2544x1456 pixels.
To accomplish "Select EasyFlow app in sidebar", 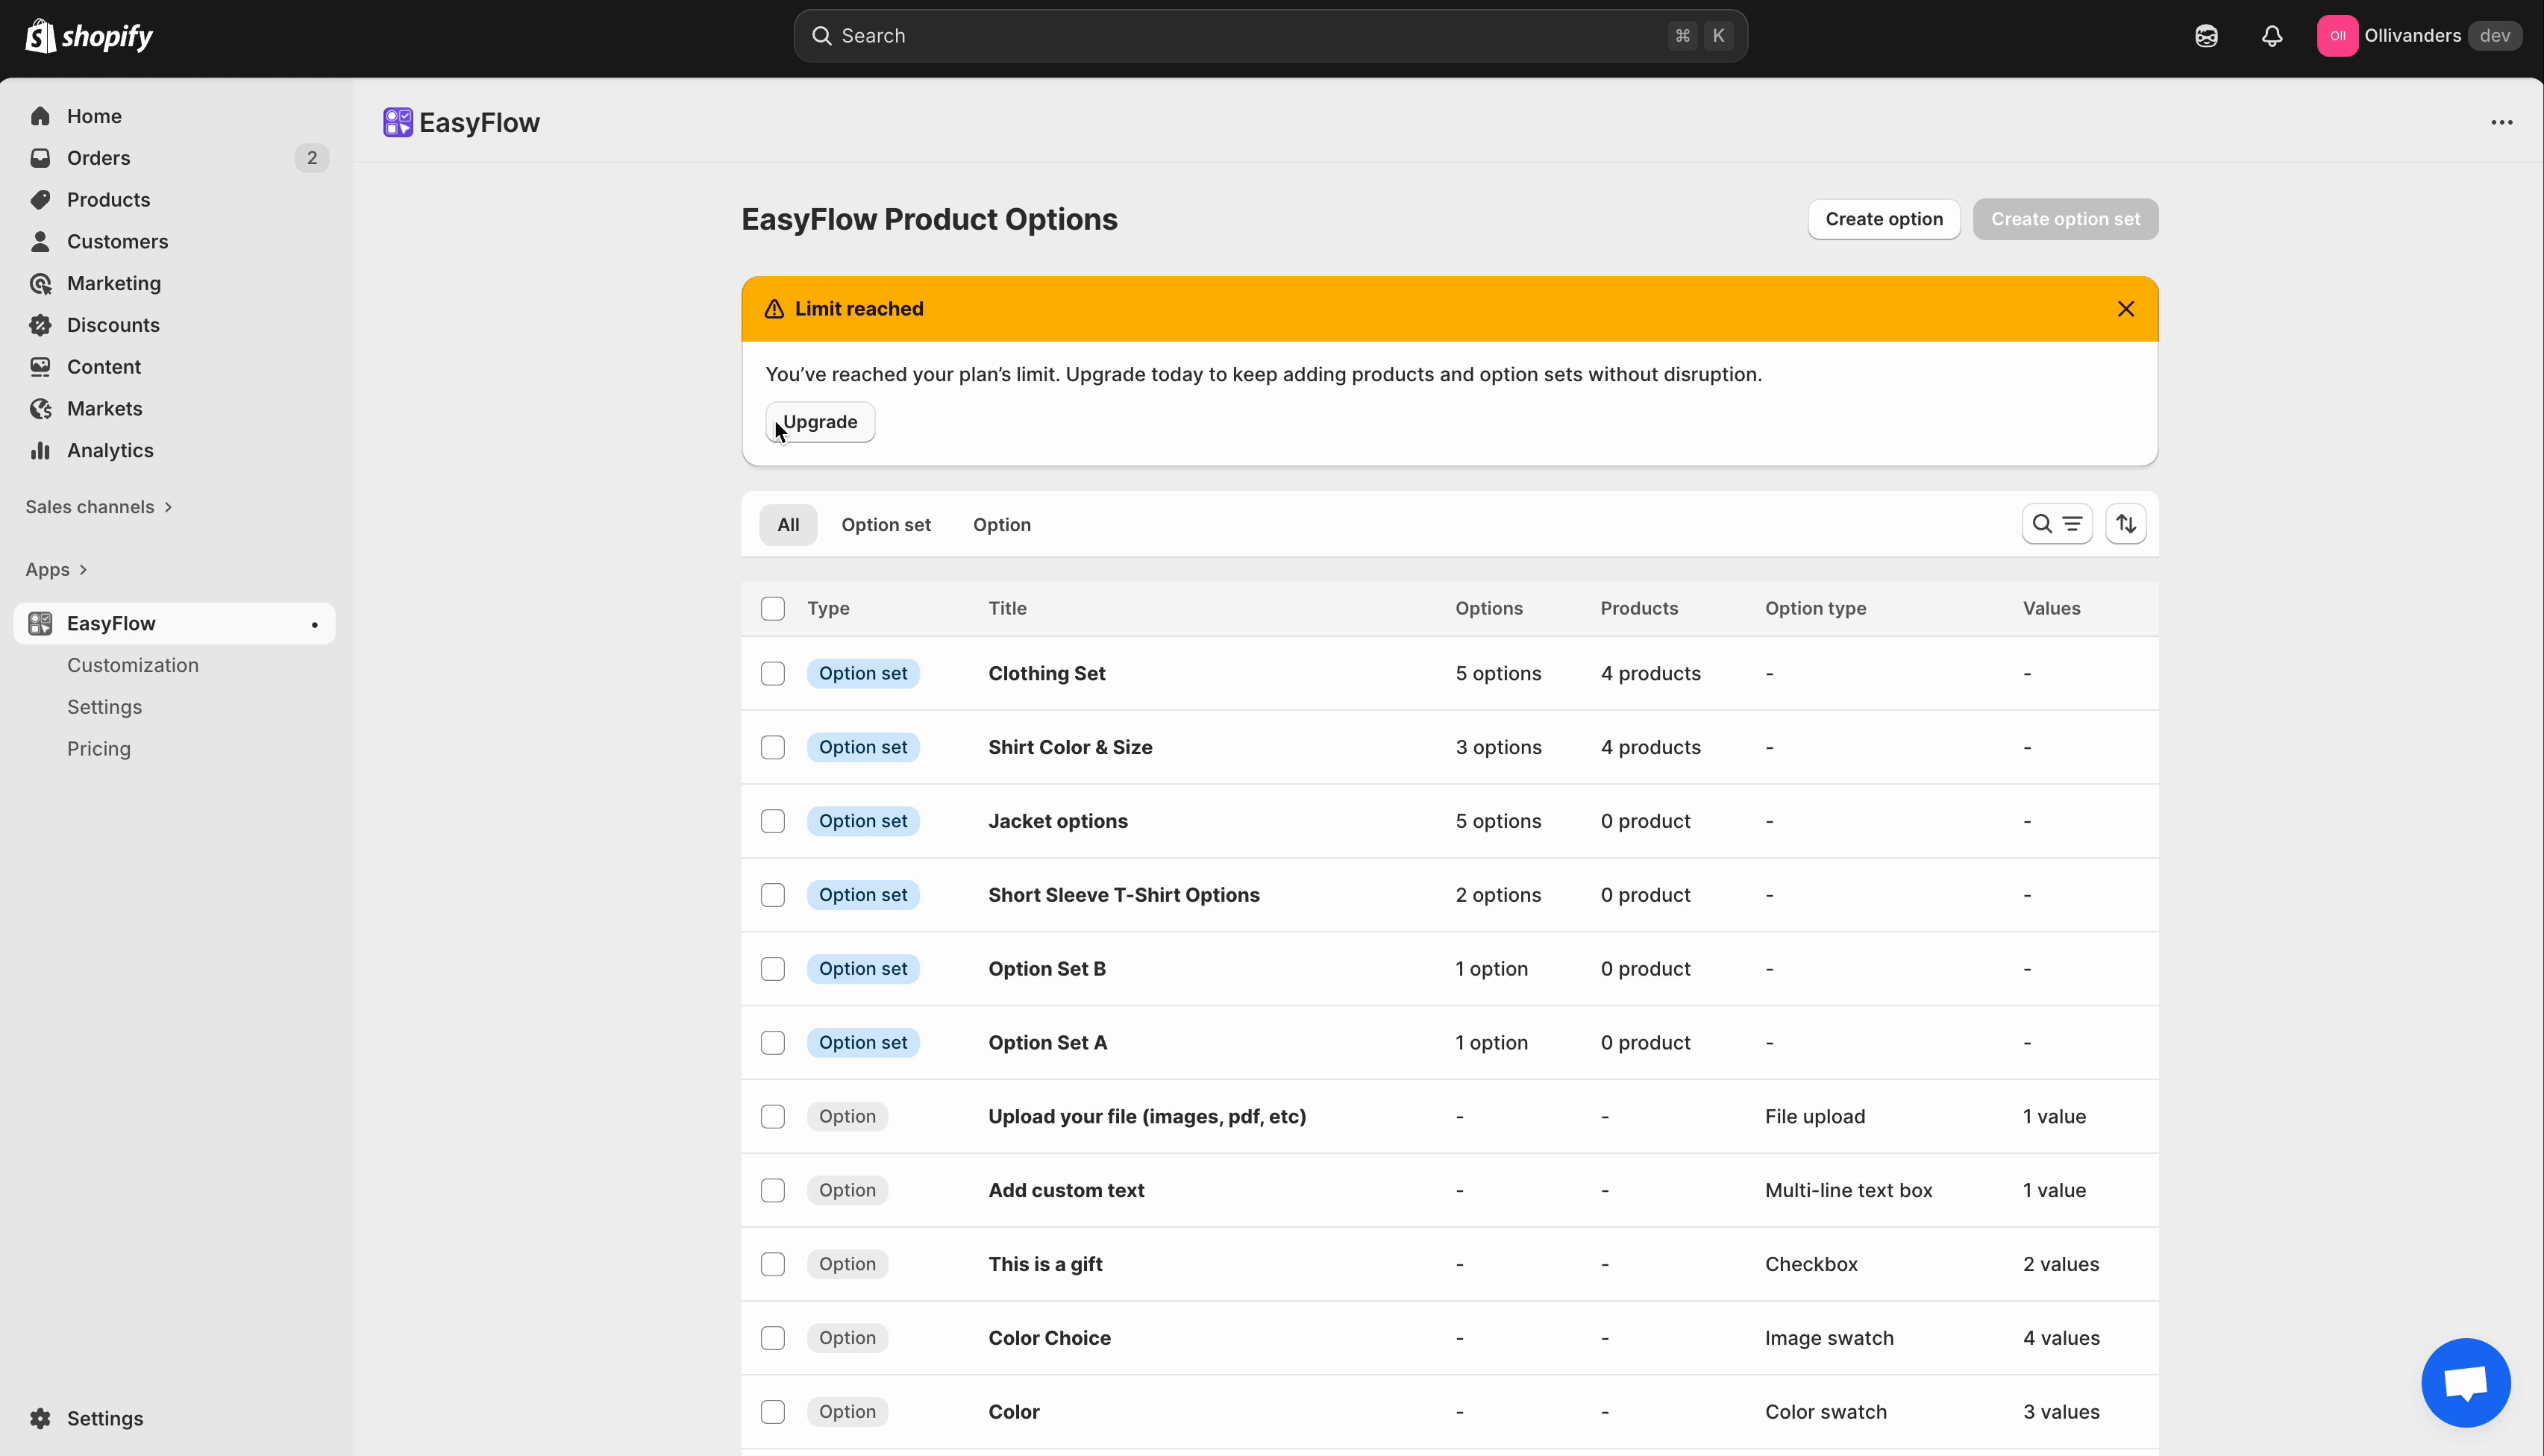I will [x=175, y=624].
